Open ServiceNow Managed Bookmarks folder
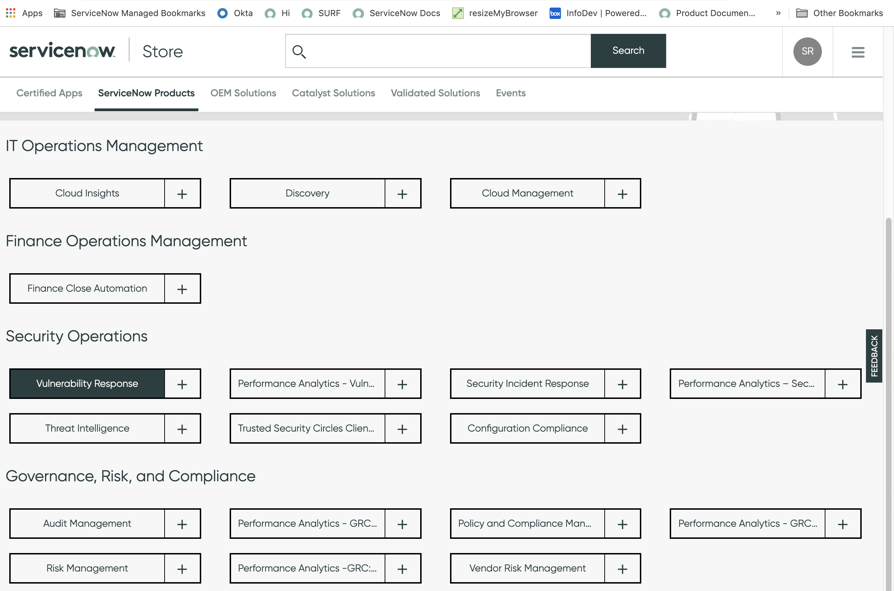Screen dimensions: 894x591 [x=129, y=13]
